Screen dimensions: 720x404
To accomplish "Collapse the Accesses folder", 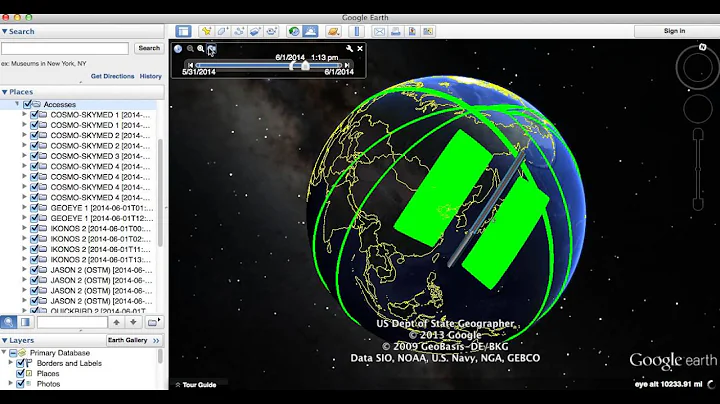I will pyautogui.click(x=17, y=104).
